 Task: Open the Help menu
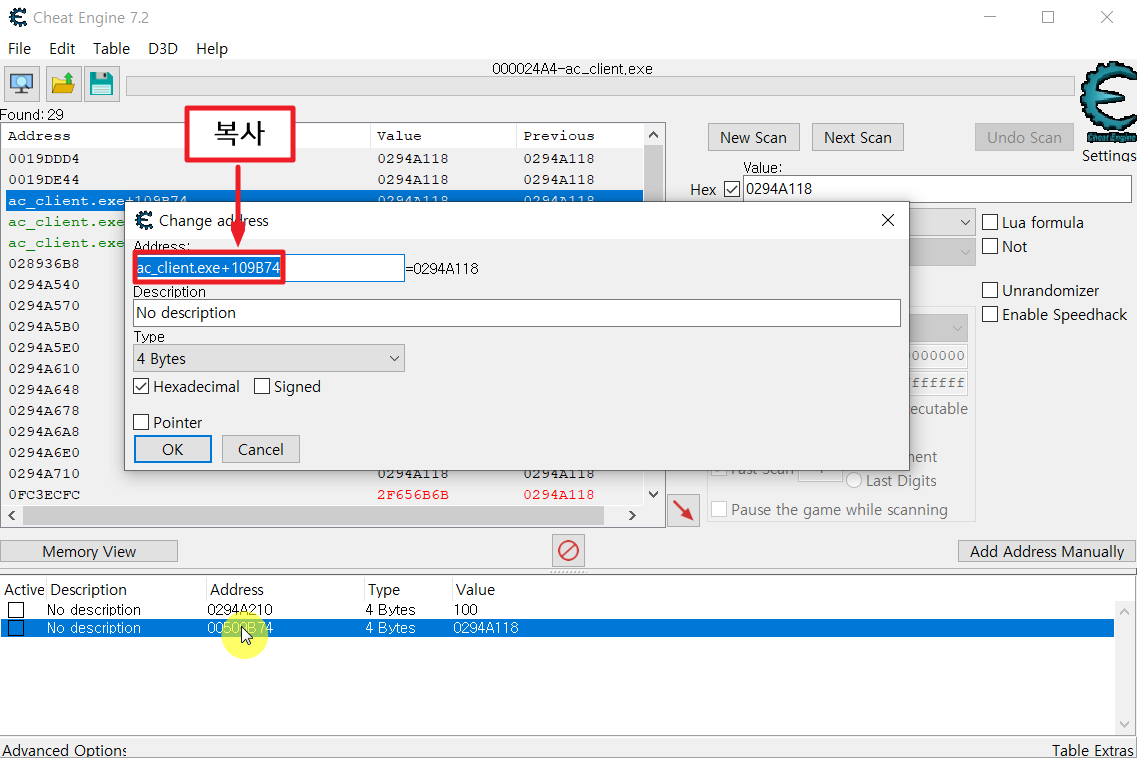[x=212, y=49]
